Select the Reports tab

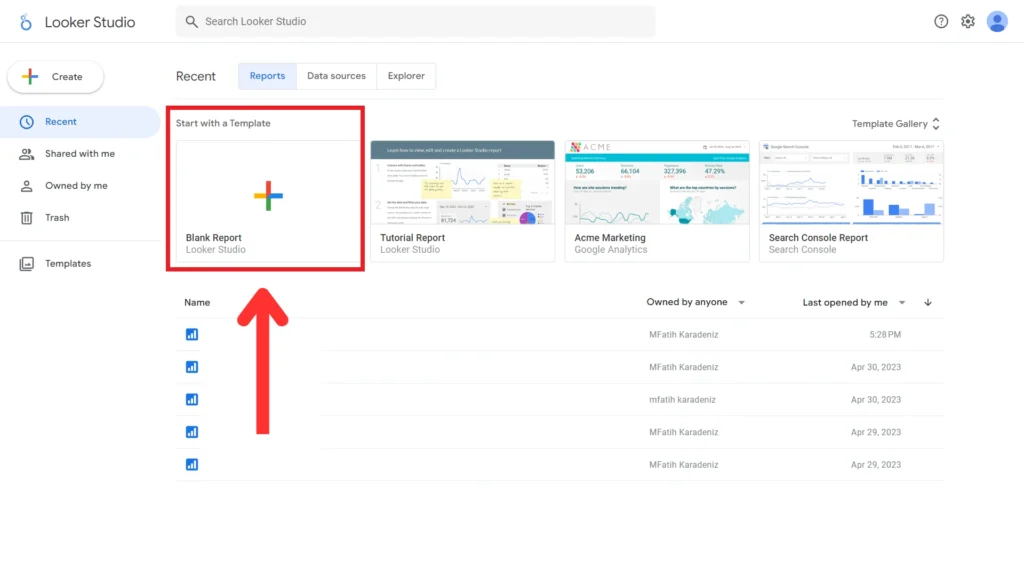tap(267, 76)
